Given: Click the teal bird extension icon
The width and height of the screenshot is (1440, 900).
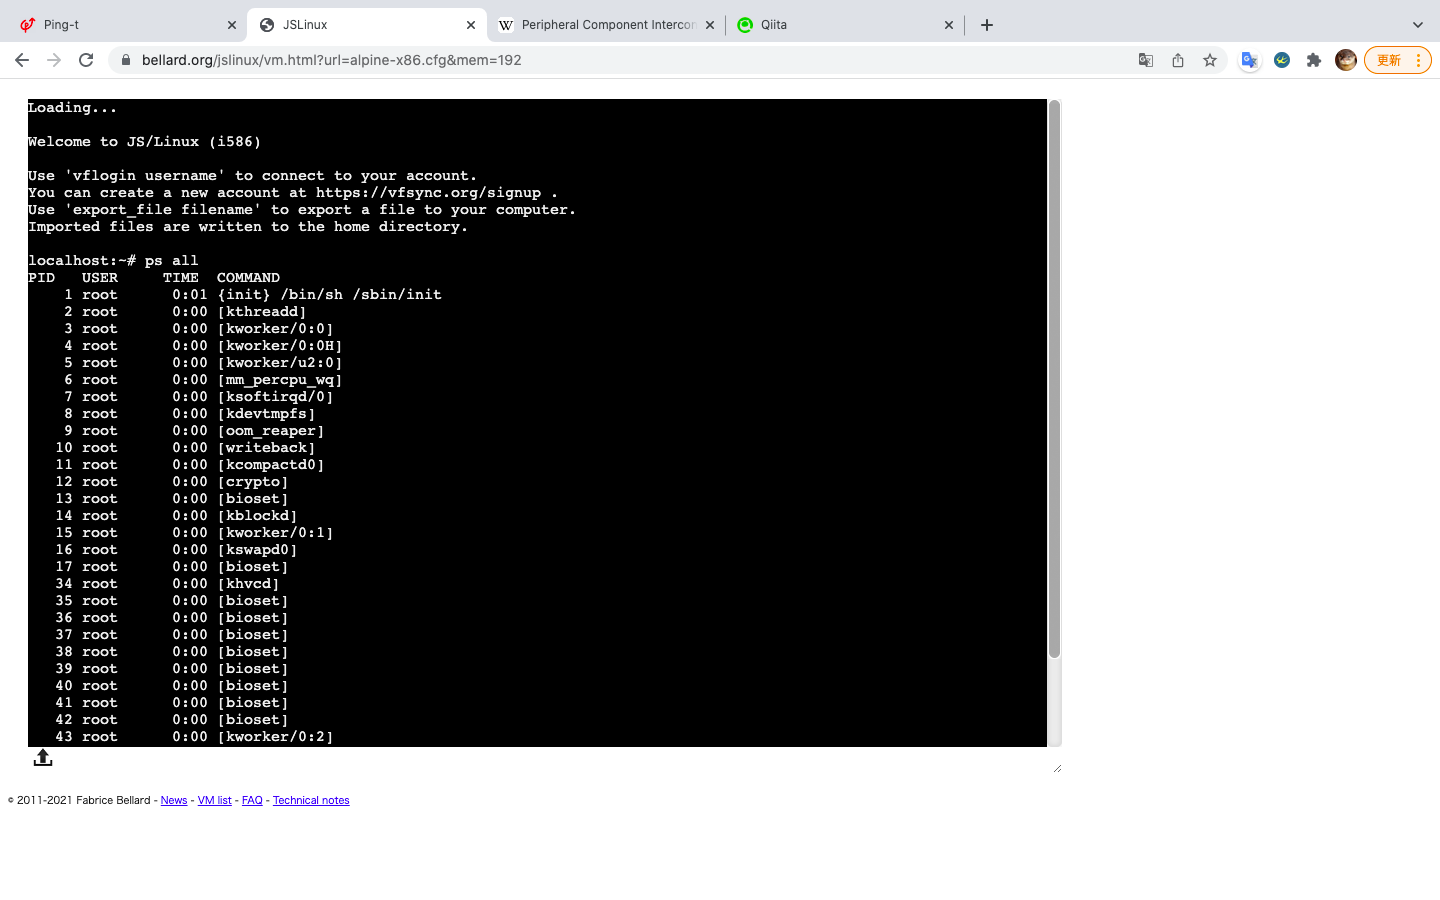Looking at the screenshot, I should tap(1282, 60).
